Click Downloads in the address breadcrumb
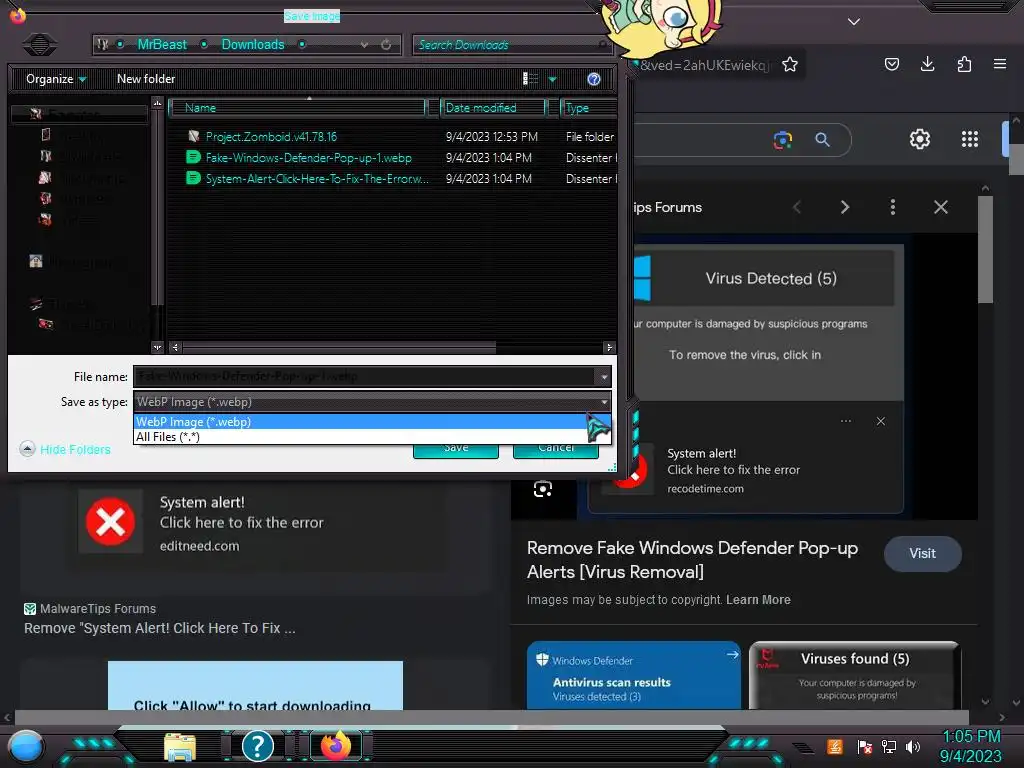Screen dimensions: 1024x768 tap(253, 44)
